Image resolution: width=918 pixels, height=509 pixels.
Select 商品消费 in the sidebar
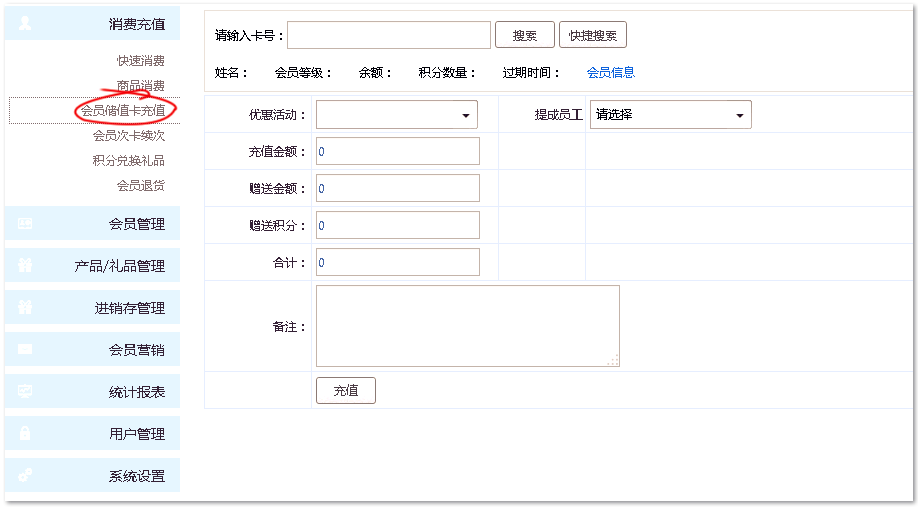pos(141,86)
